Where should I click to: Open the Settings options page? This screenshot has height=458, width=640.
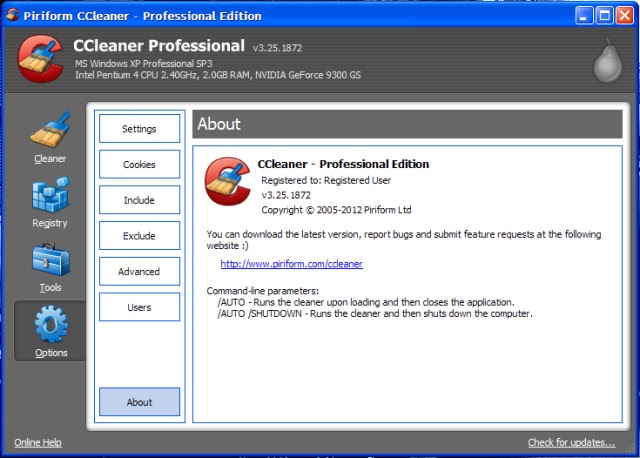point(139,129)
